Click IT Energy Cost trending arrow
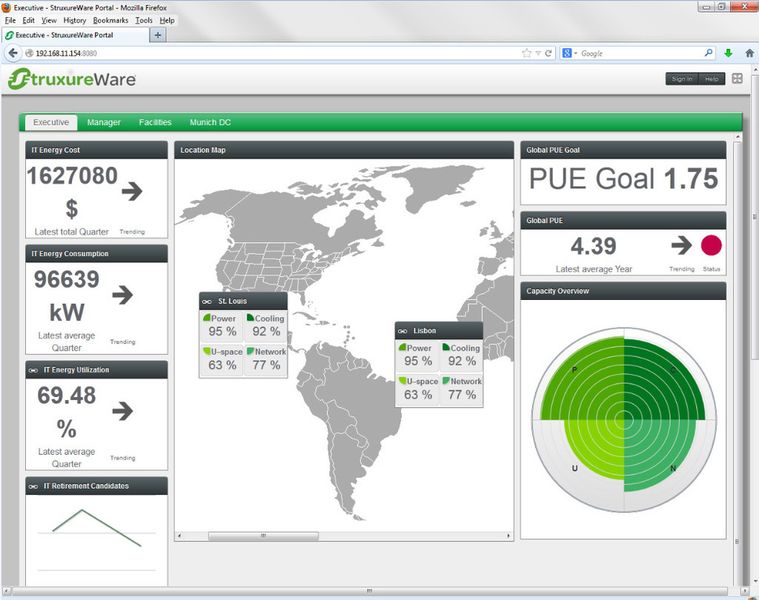This screenshot has height=600, width=759. point(132,191)
